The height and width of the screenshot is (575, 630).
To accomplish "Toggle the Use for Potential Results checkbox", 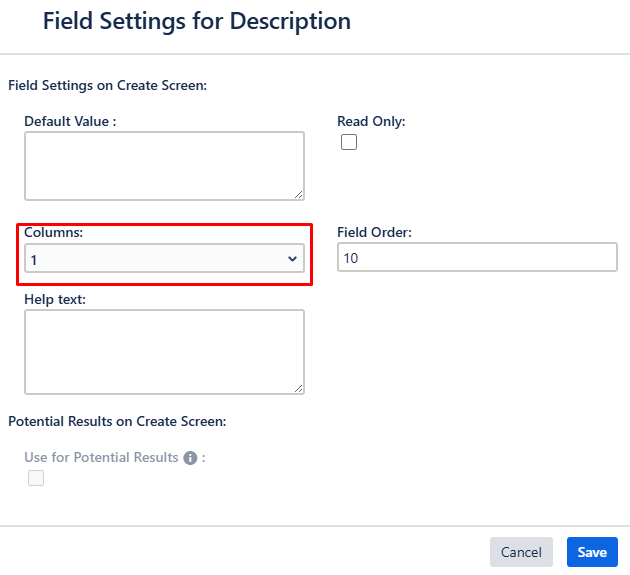I will pyautogui.click(x=36, y=478).
